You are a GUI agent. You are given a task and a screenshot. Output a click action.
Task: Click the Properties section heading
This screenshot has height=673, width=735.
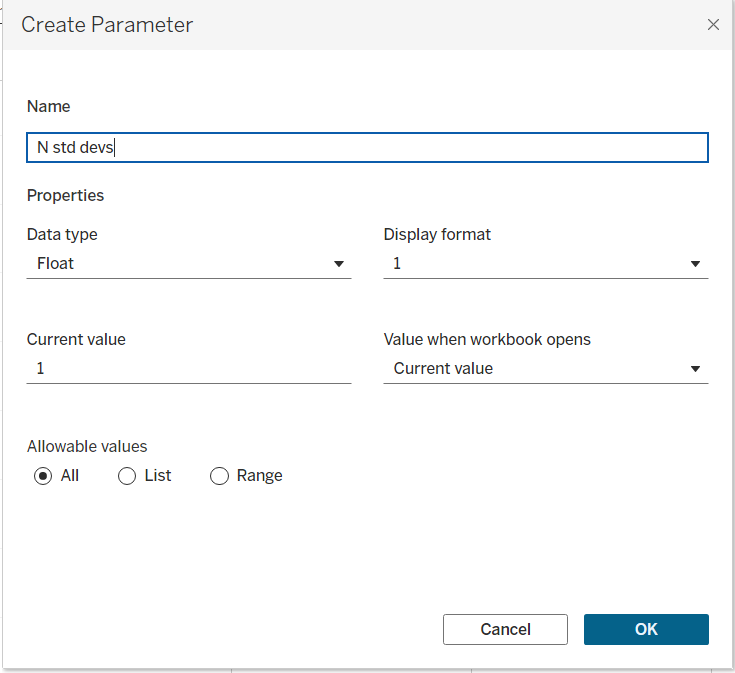(65, 195)
